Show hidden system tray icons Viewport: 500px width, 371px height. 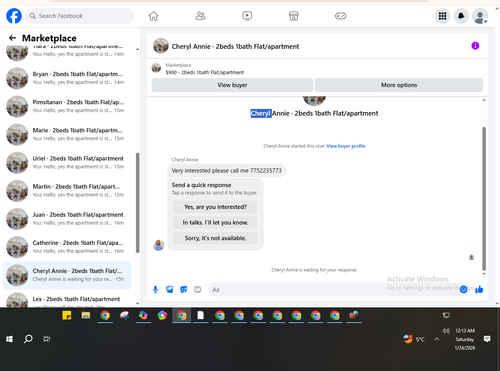coord(436,339)
